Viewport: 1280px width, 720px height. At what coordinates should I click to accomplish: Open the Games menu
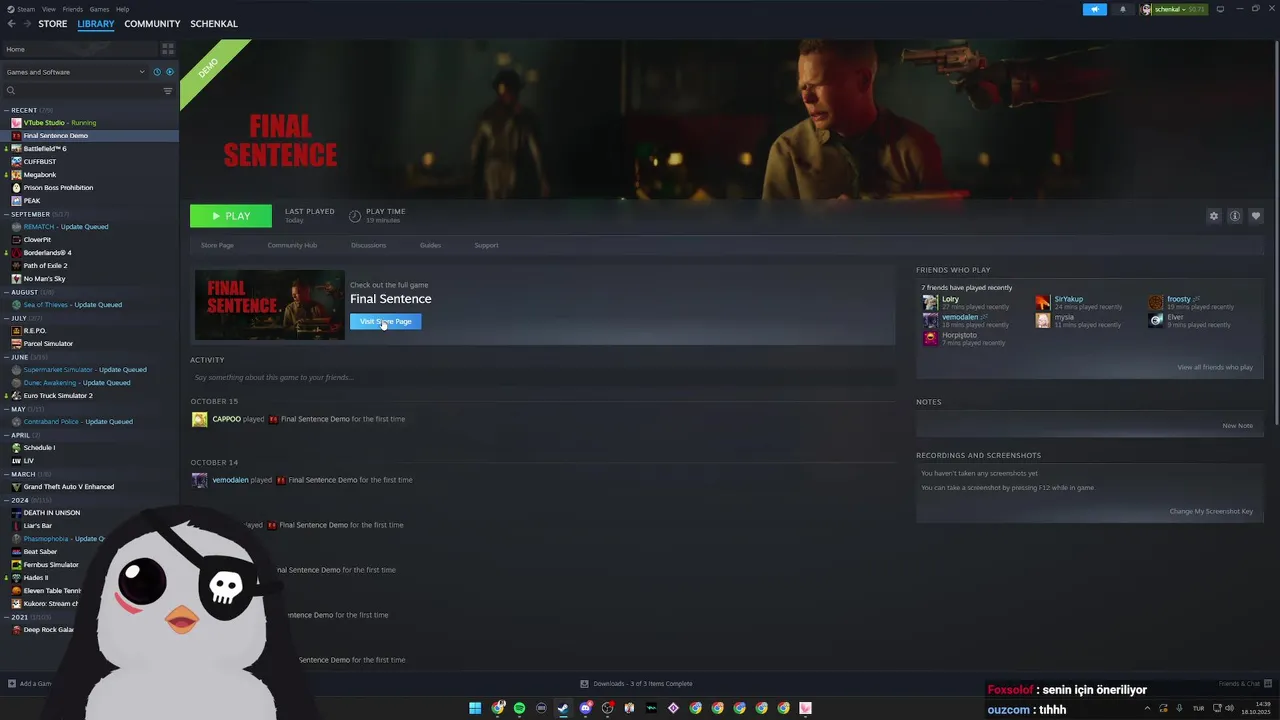[99, 9]
